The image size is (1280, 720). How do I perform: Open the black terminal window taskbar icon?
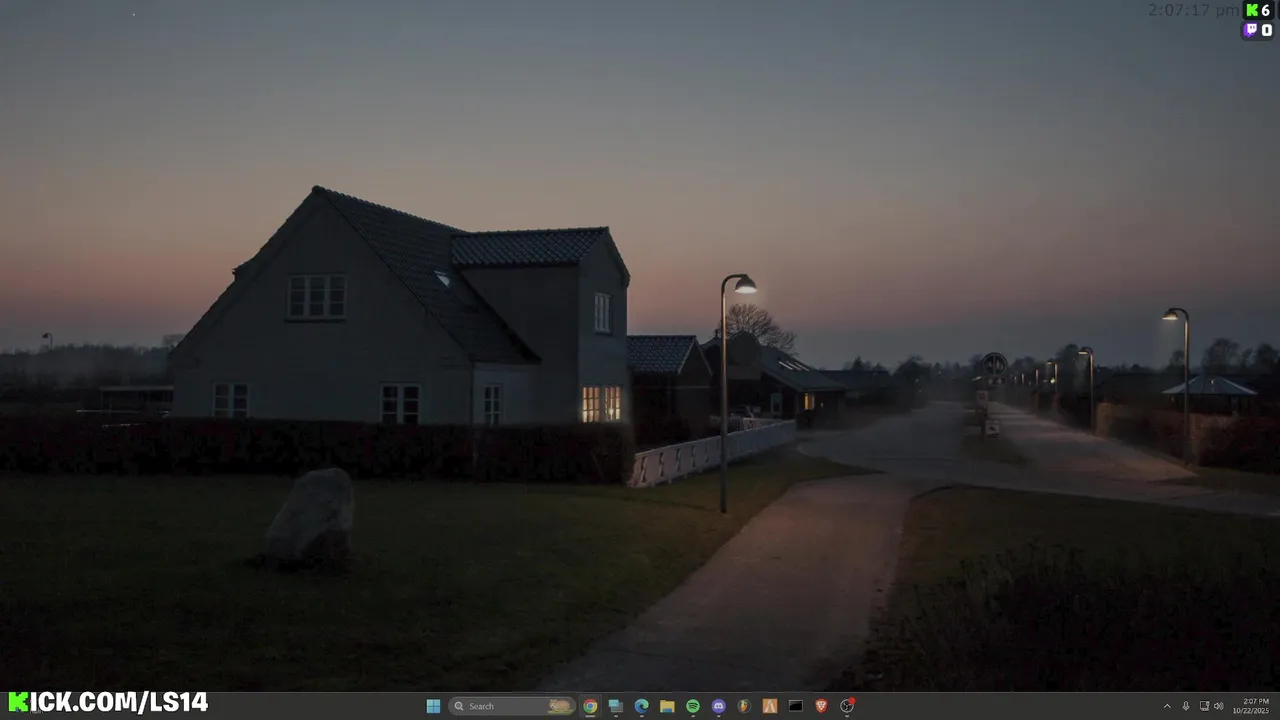click(x=796, y=706)
